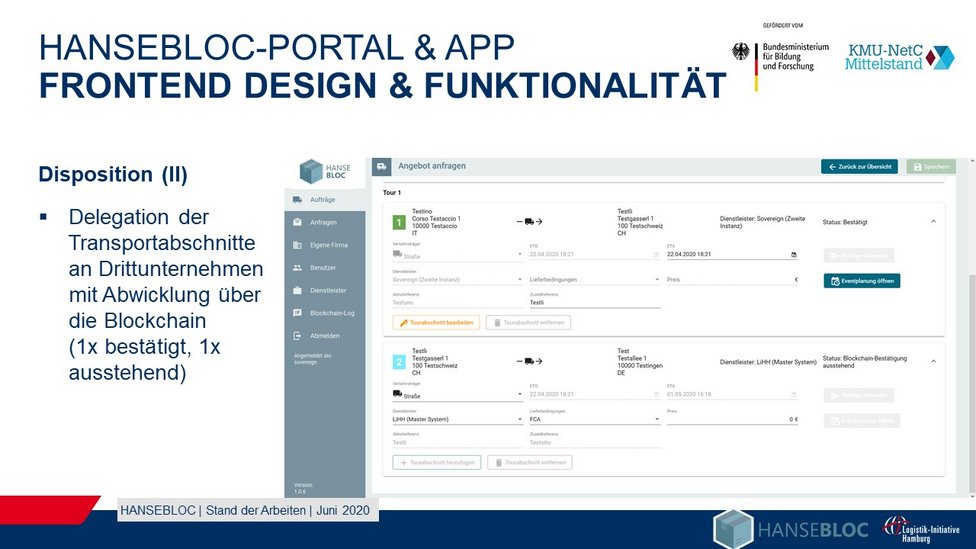The width and height of the screenshot is (976, 549).
Task: Click truck arrow icon in tour section 1
Action: pyautogui.click(x=529, y=222)
